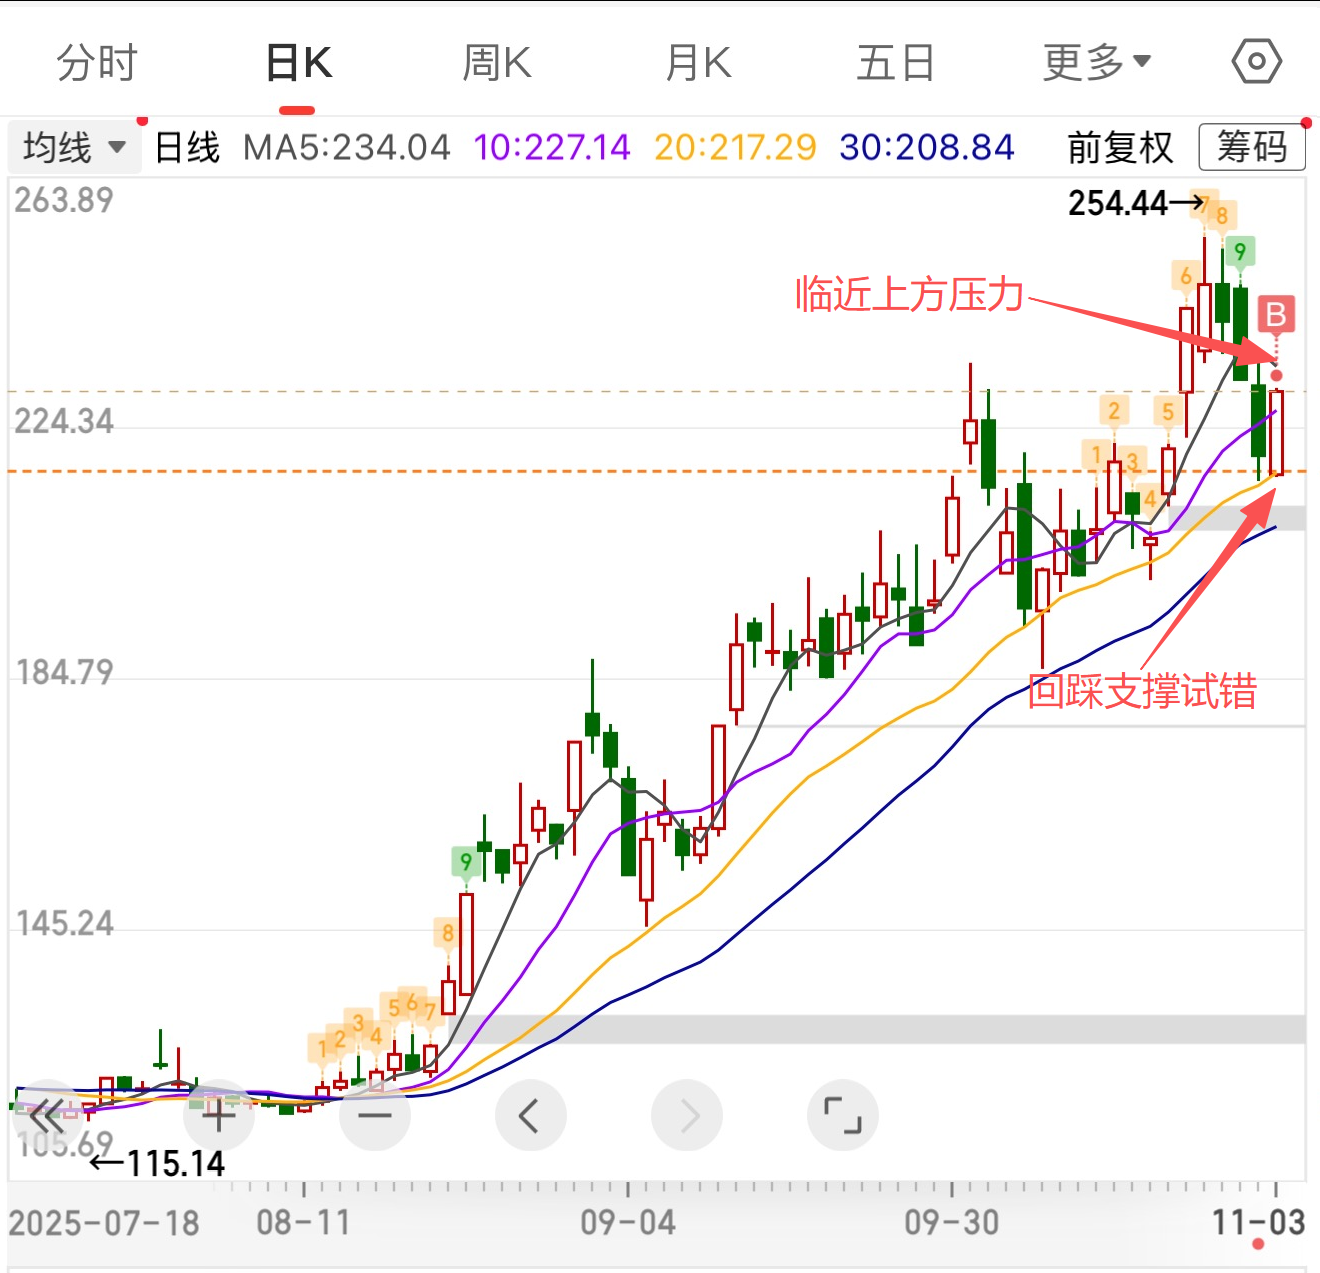This screenshot has width=1320, height=1273.
Task: Switch to the 周K weekly tab
Action: tap(497, 63)
